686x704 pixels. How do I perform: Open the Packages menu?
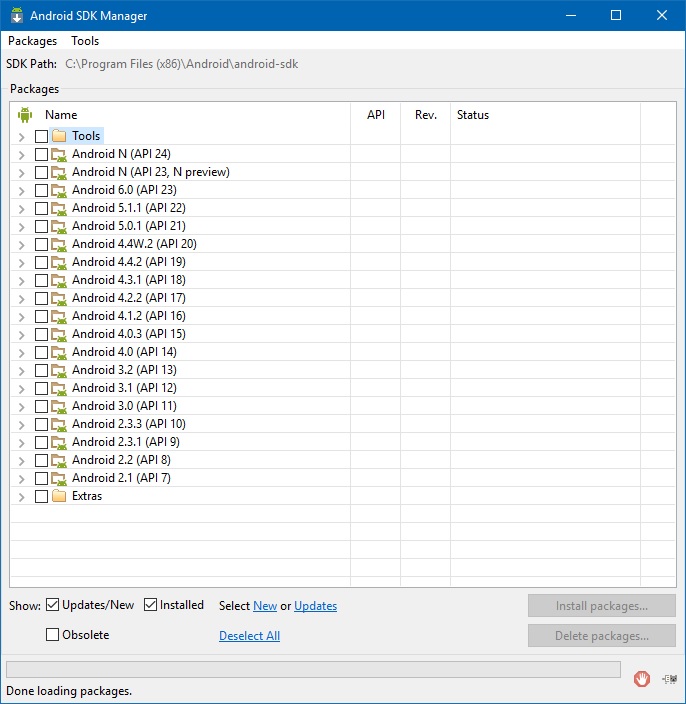32,41
